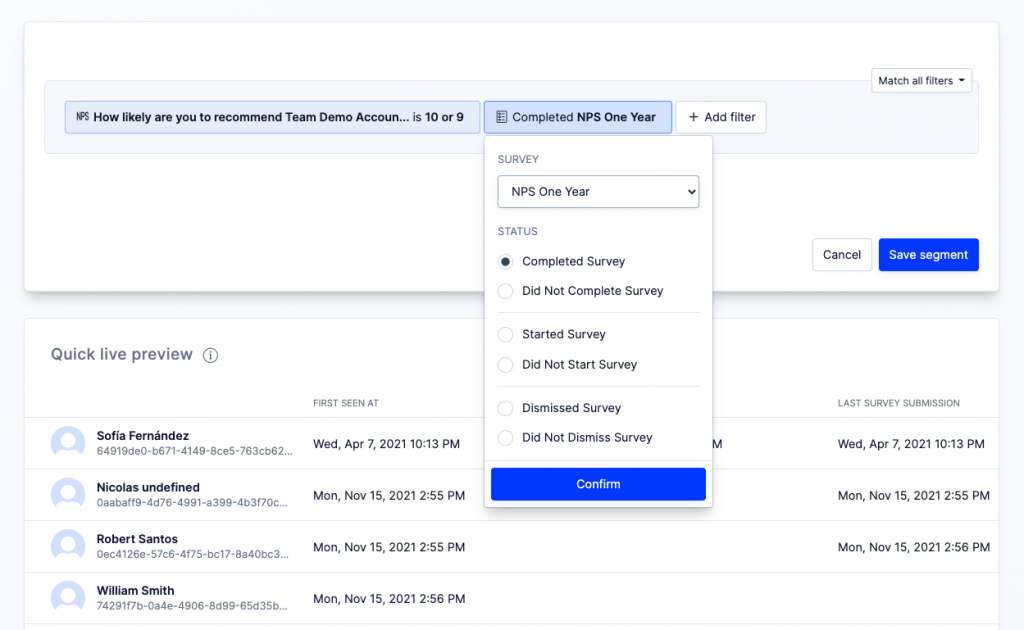This screenshot has width=1024, height=630.
Task: Click the Quick live preview heading
Action: (122, 354)
